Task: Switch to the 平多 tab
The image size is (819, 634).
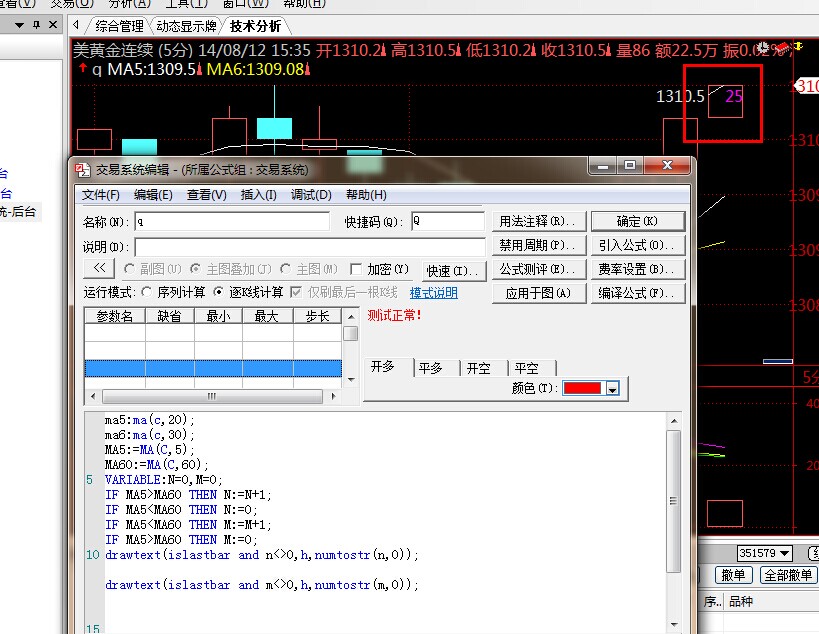Action: pyautogui.click(x=430, y=368)
